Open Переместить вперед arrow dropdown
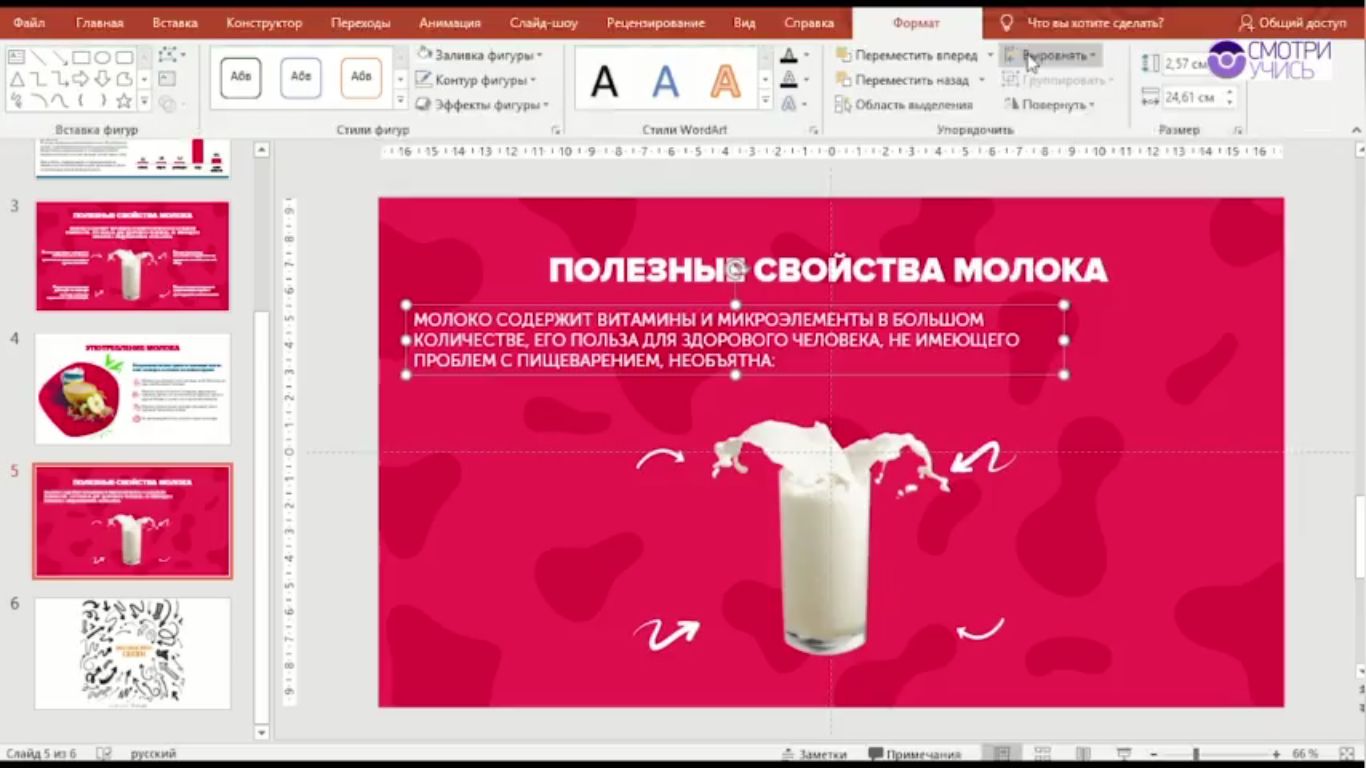Viewport: 1366px width, 768px height. click(x=990, y=55)
